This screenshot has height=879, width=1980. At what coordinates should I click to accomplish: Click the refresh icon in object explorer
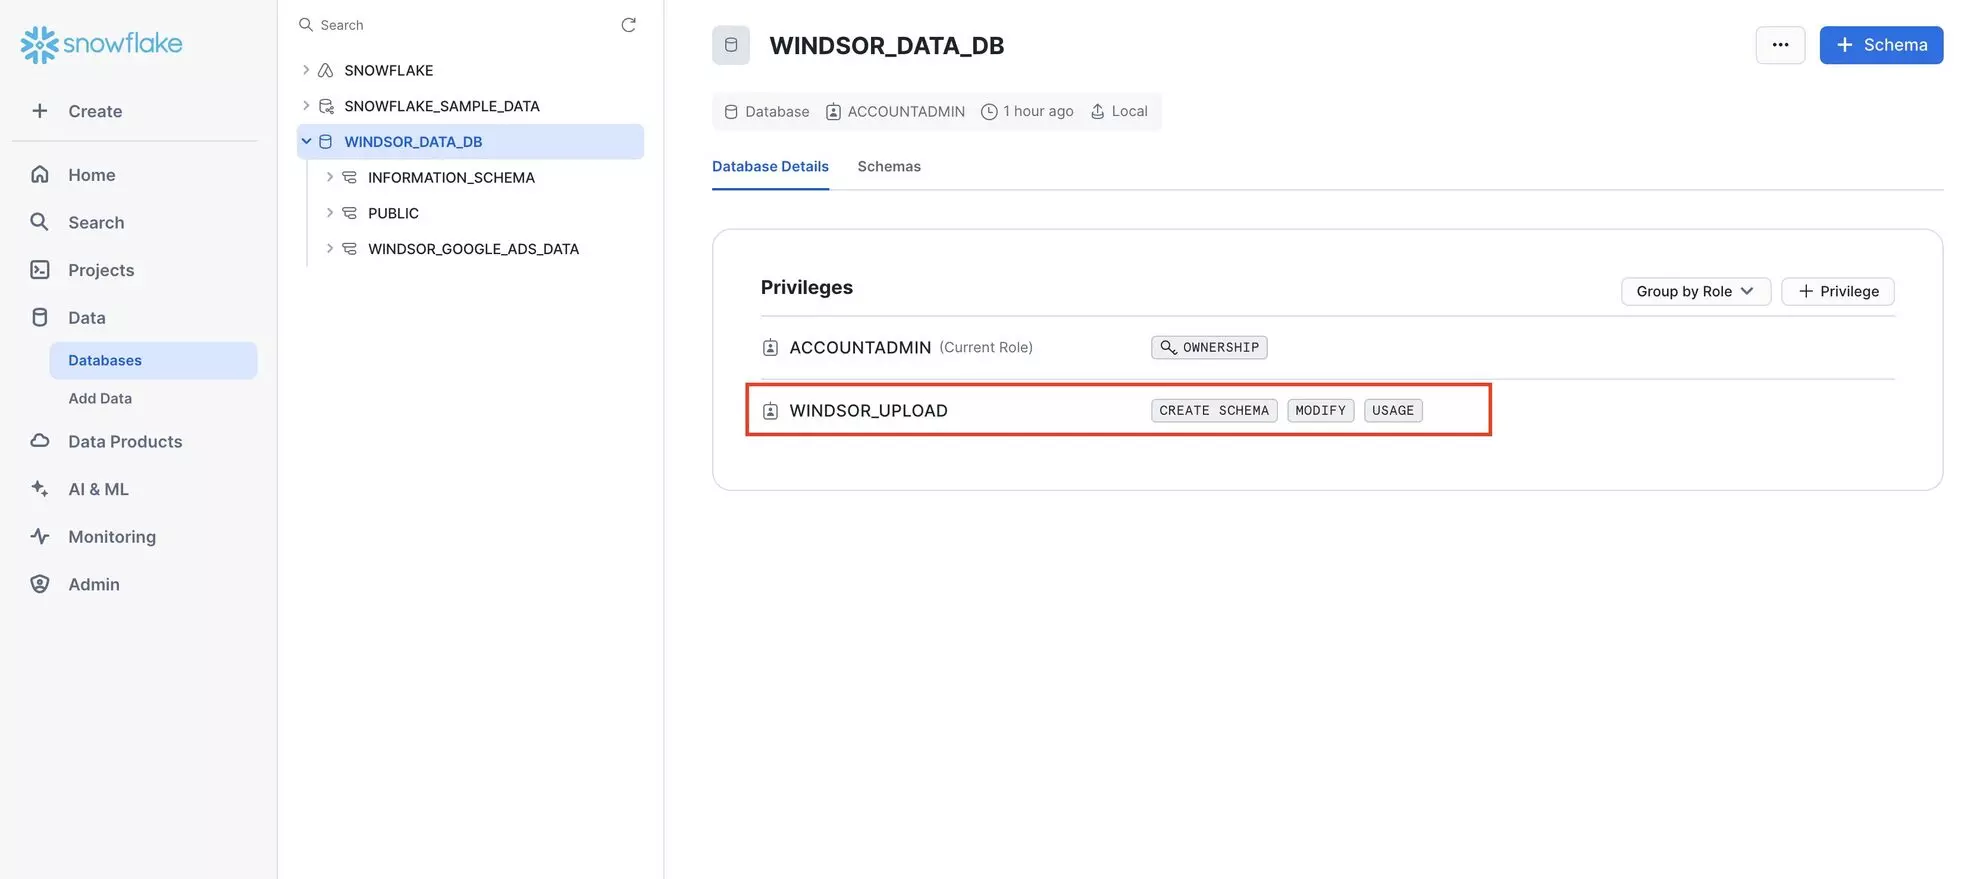pyautogui.click(x=628, y=25)
